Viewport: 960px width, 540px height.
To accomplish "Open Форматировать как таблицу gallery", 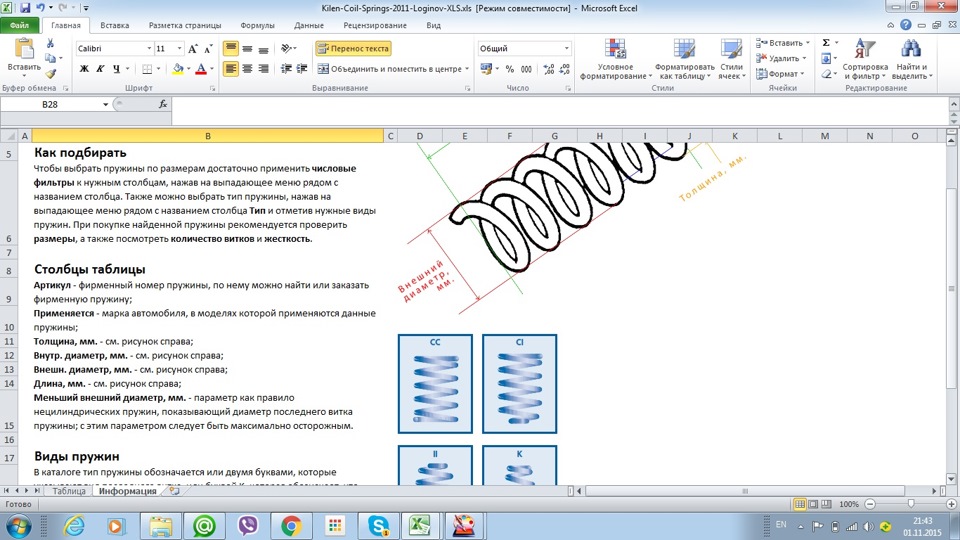I will (x=684, y=59).
